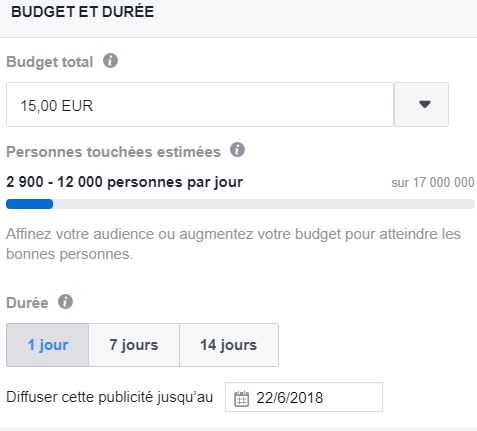This screenshot has width=477, height=431.
Task: Open the calendar icon in the date field
Action: (241, 398)
